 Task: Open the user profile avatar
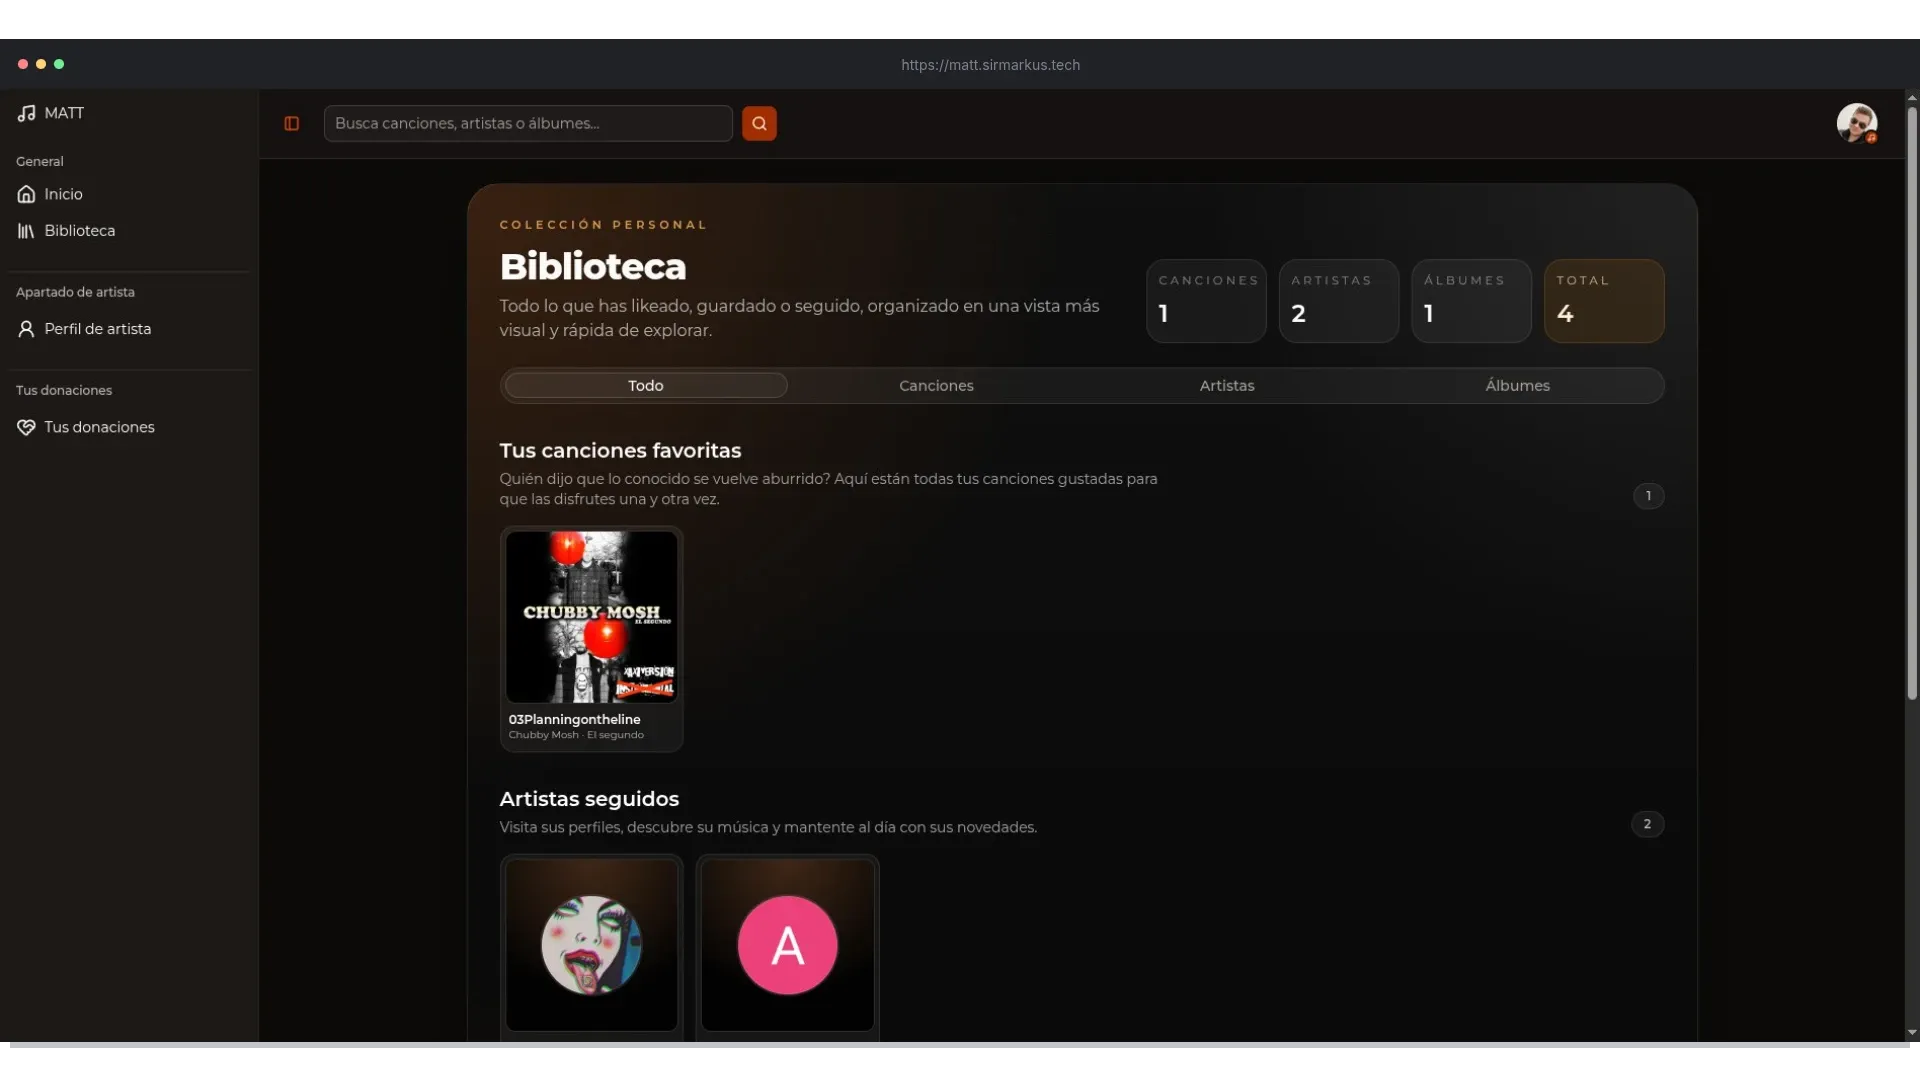click(1856, 123)
